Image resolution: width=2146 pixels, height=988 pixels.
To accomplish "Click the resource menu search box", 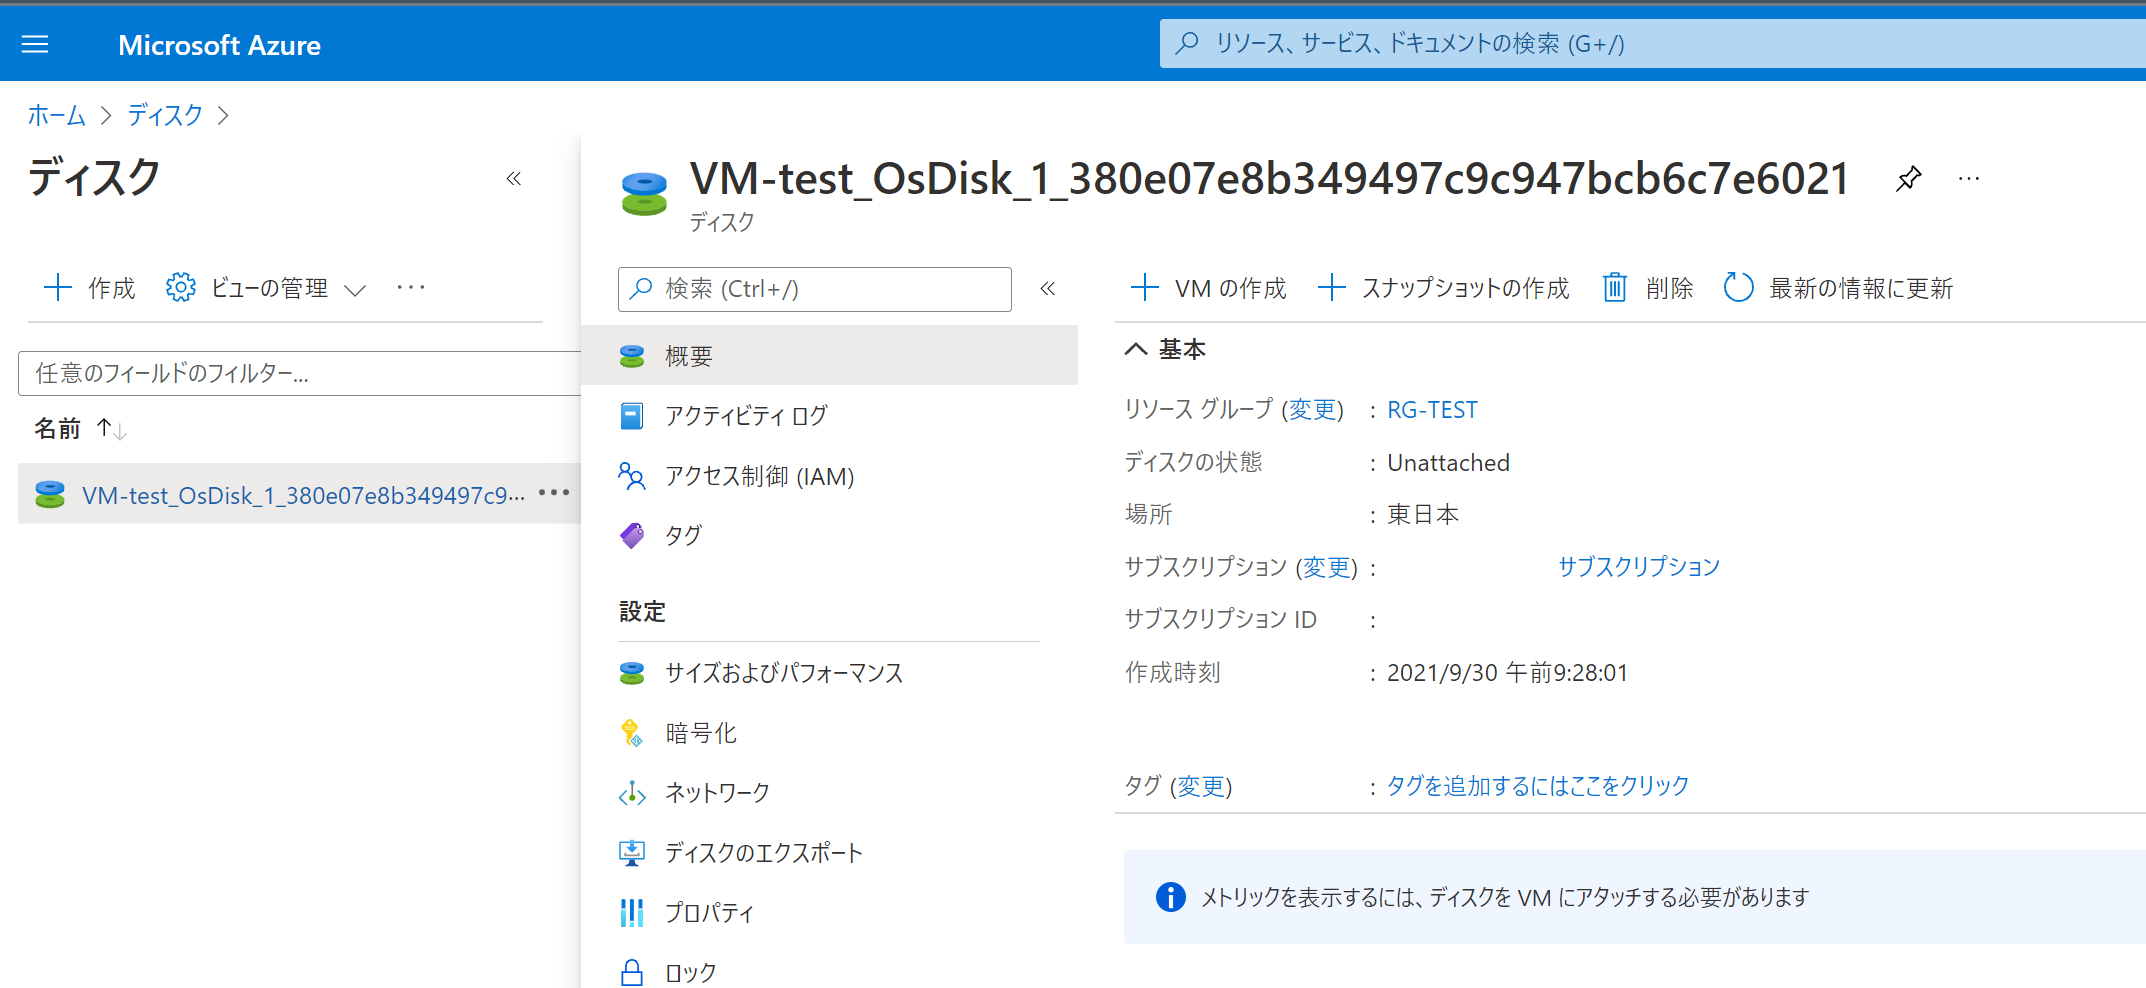I will tap(814, 289).
